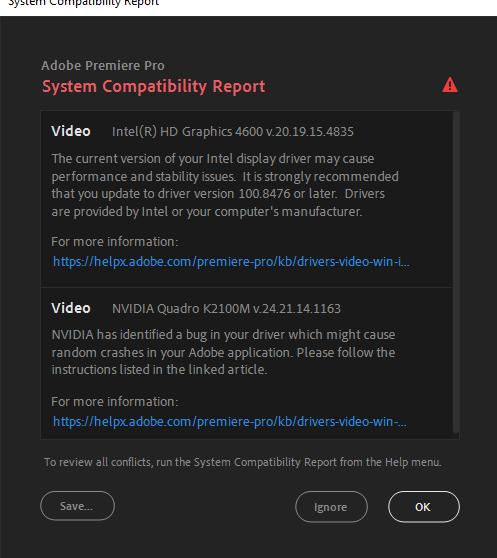
Task: Select the Intel(R) HD Graphics 4600 entry title
Action: click(x=233, y=132)
